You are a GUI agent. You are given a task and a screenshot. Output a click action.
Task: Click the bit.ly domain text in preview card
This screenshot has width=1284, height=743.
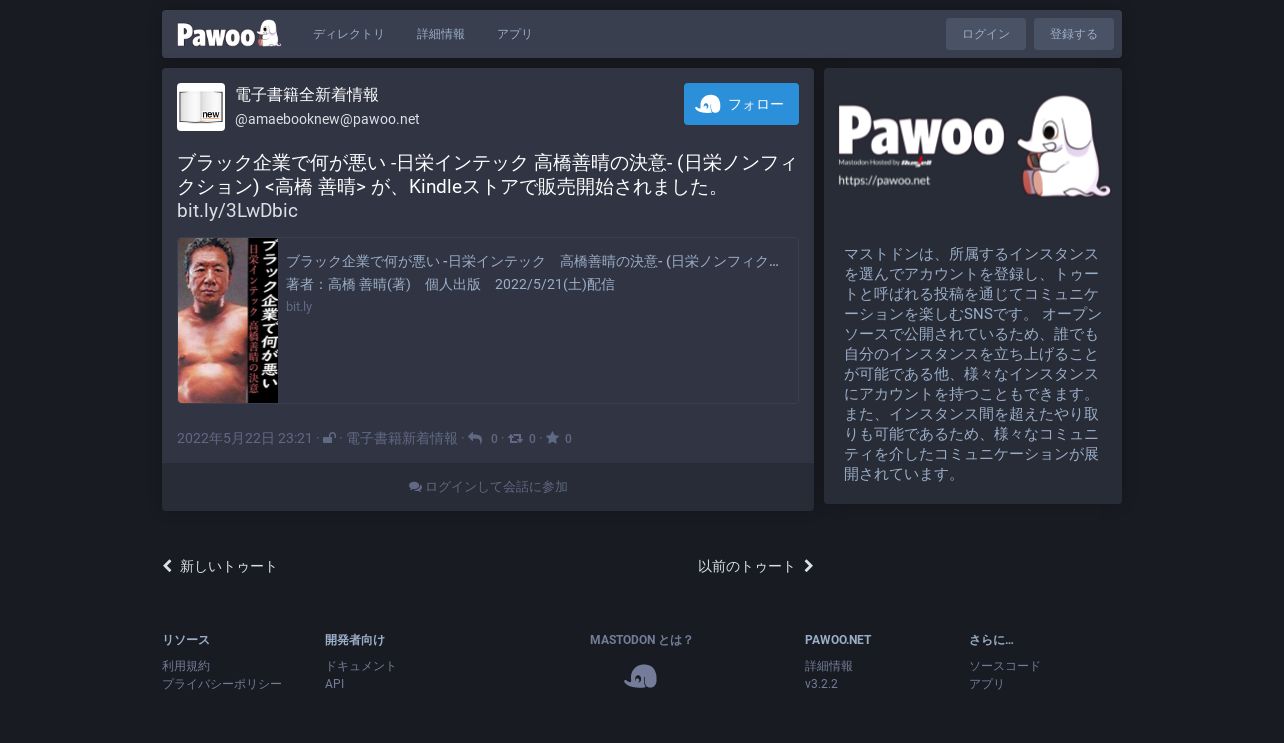[x=299, y=306]
